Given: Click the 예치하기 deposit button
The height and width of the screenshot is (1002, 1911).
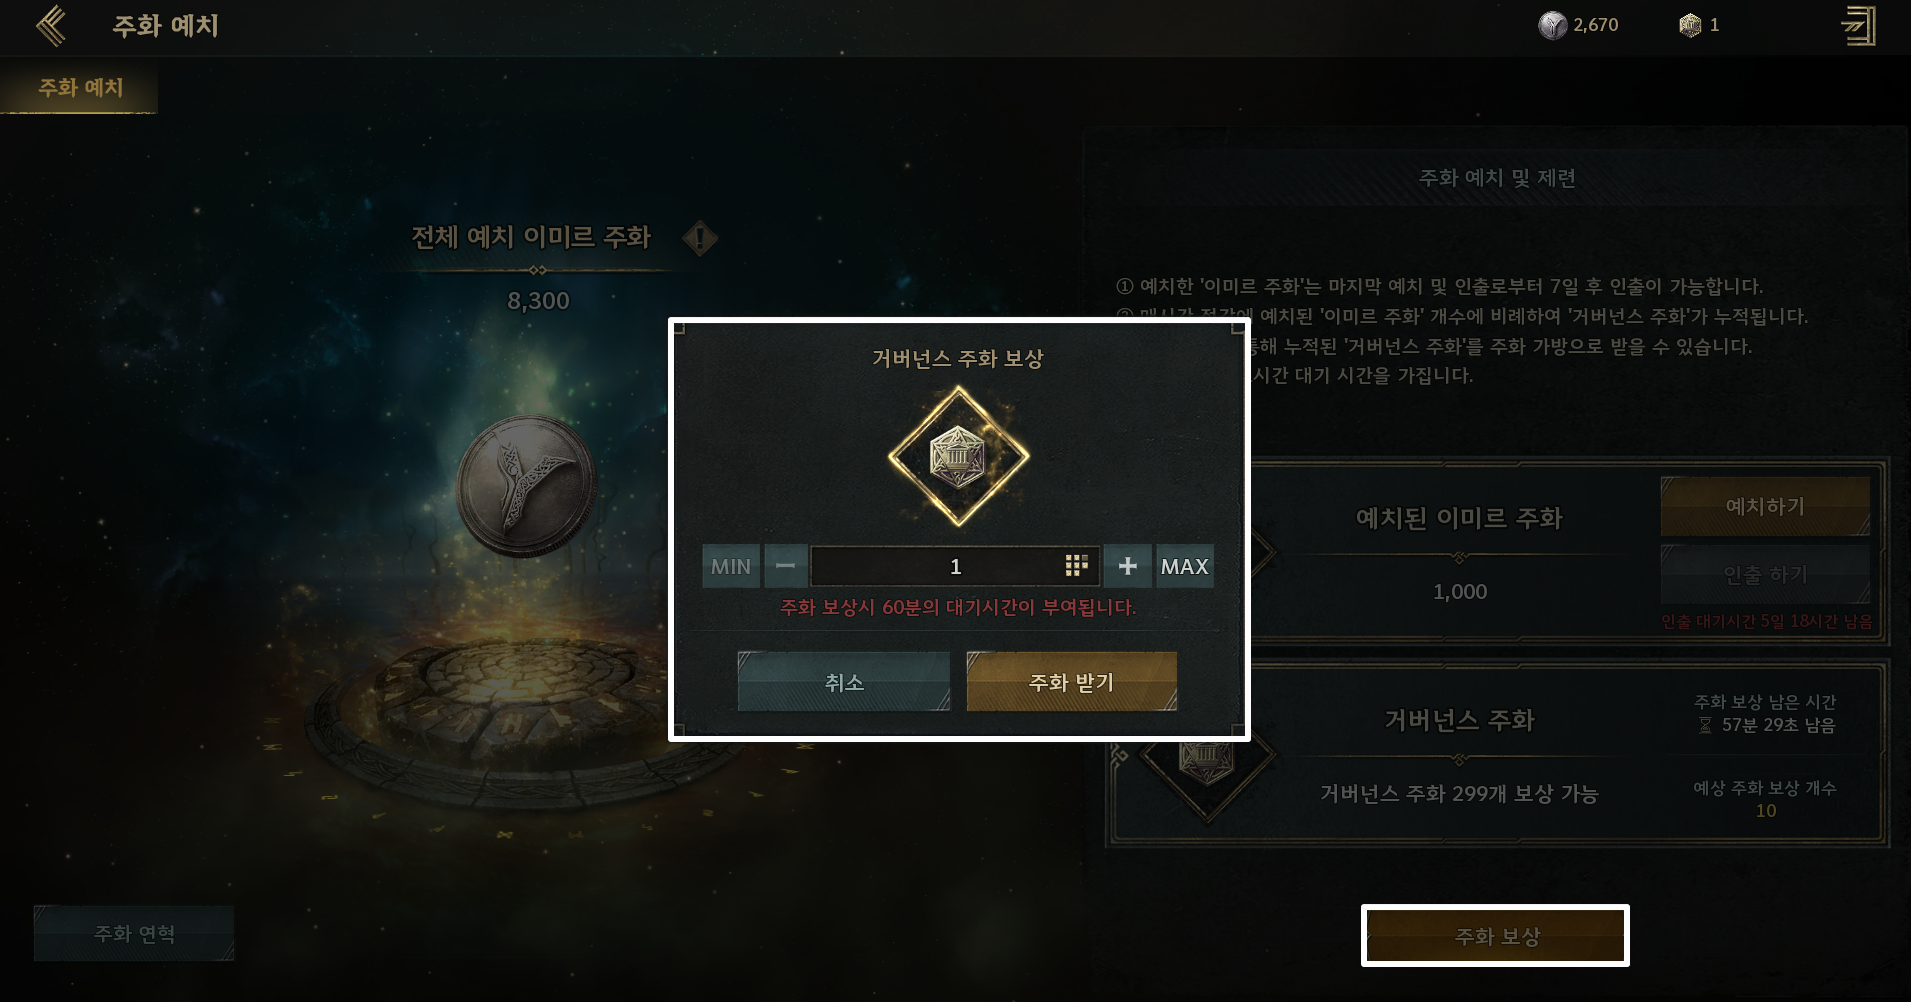Looking at the screenshot, I should pyautogui.click(x=1765, y=506).
